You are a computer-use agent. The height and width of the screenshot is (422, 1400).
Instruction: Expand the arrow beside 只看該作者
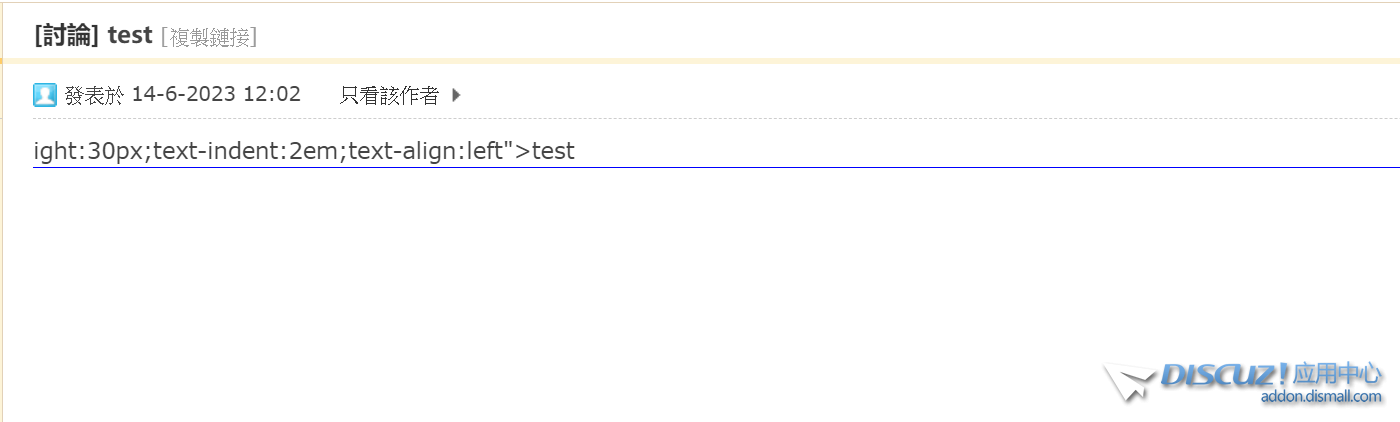[456, 96]
